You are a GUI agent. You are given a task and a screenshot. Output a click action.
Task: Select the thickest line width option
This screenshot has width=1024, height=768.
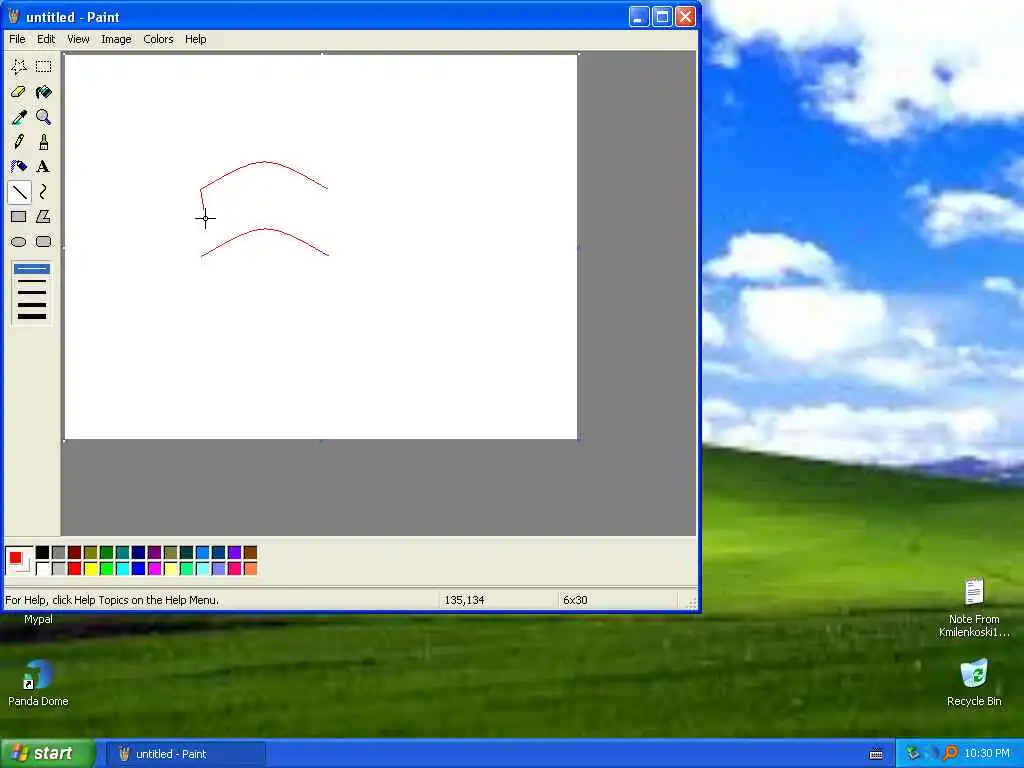[x=31, y=317]
